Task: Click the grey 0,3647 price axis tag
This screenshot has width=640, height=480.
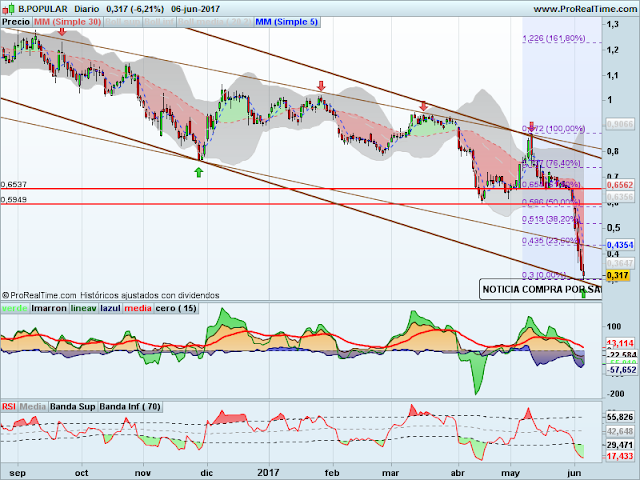Action: [620, 263]
